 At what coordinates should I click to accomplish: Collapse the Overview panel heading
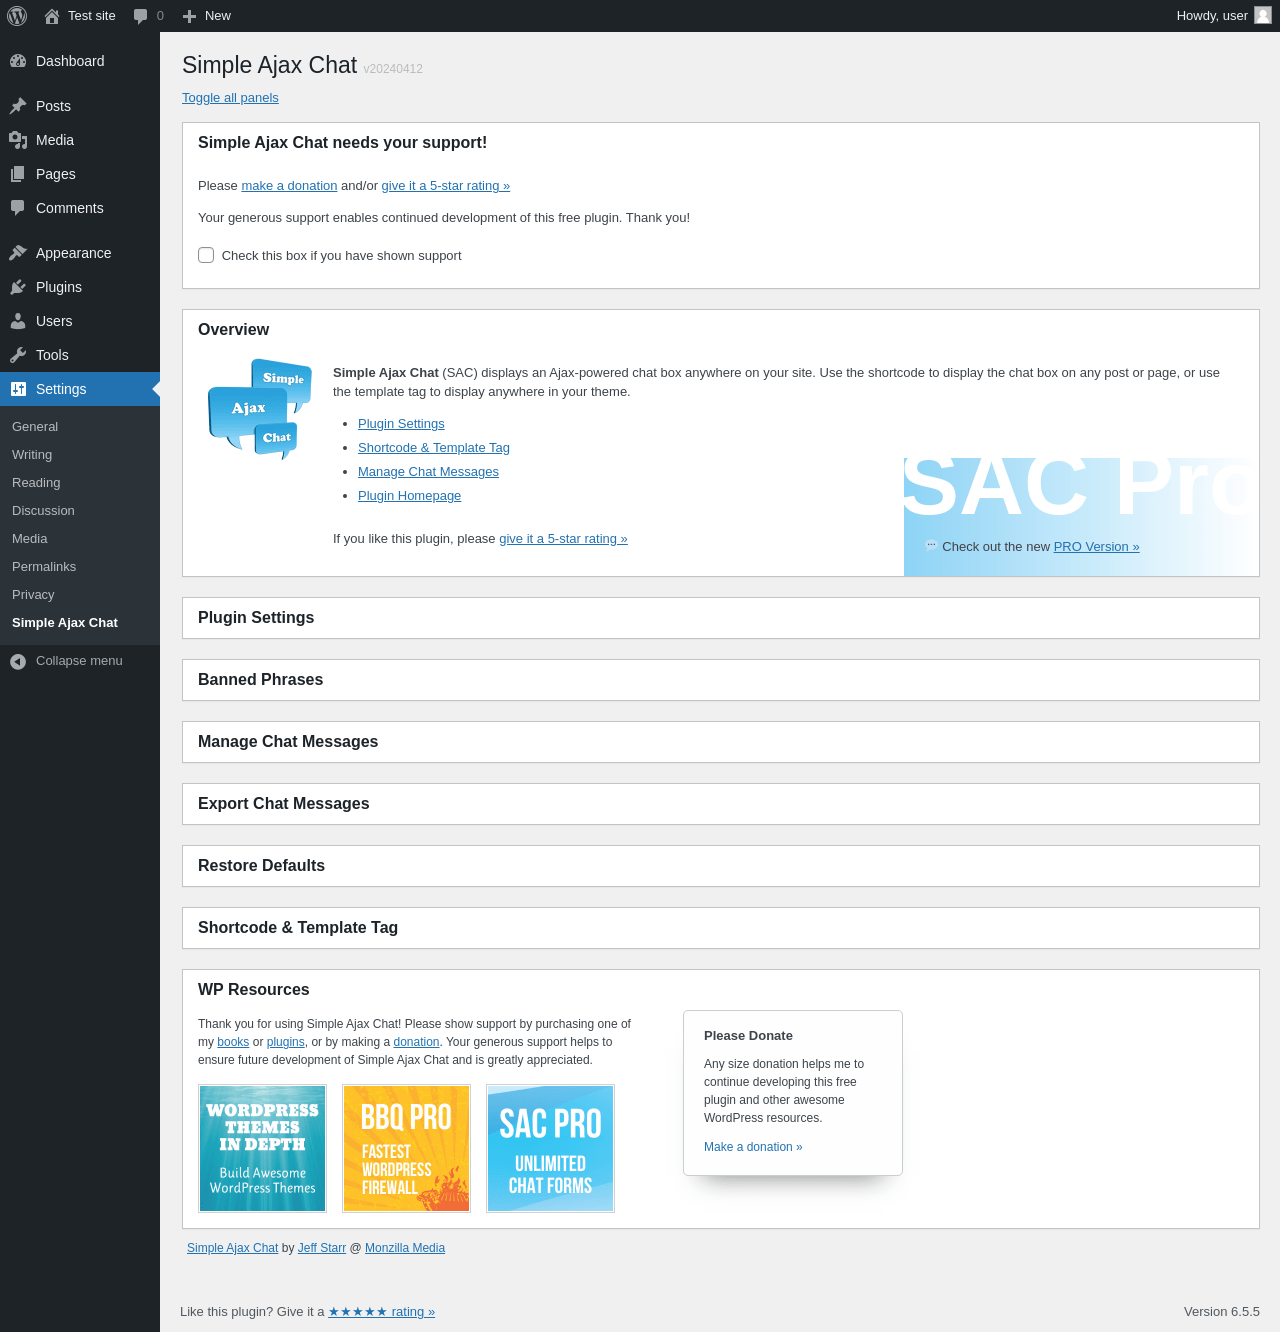click(x=721, y=330)
